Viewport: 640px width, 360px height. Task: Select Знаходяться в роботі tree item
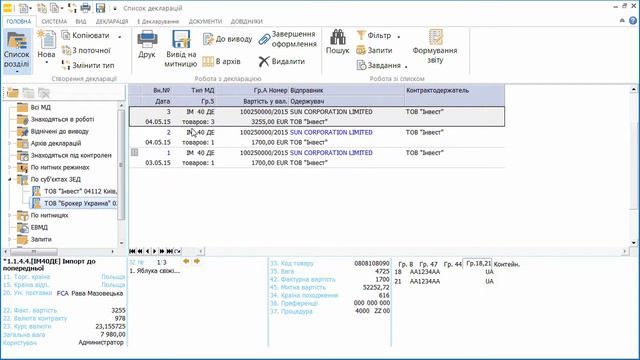pyautogui.click(x=62, y=119)
